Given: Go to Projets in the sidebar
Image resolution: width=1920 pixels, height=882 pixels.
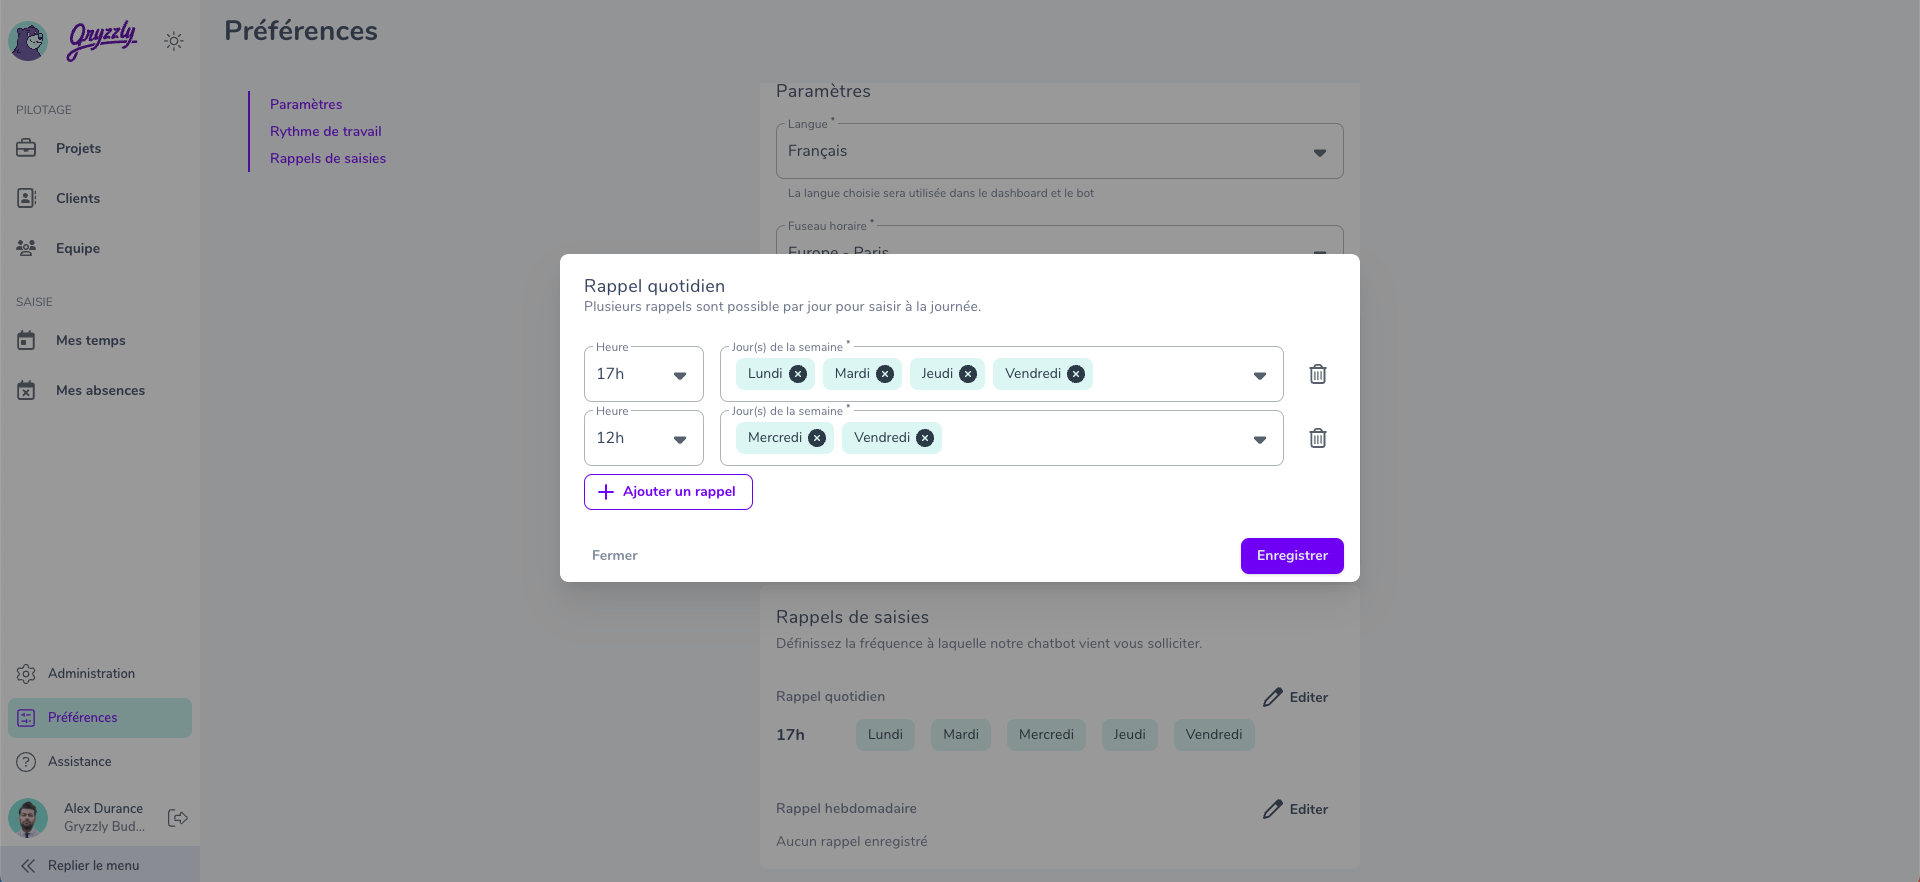Looking at the screenshot, I should click(x=78, y=149).
